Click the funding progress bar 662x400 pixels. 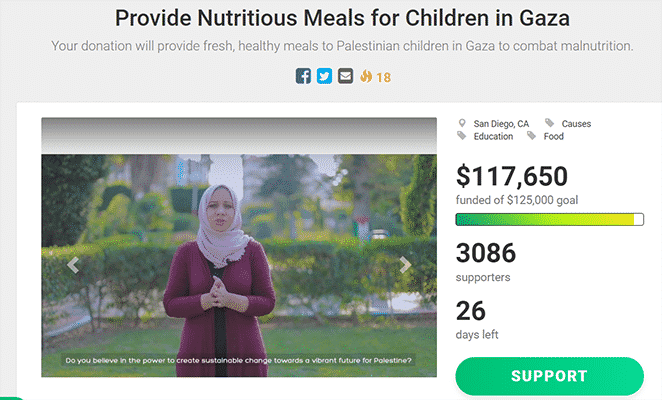click(x=550, y=220)
